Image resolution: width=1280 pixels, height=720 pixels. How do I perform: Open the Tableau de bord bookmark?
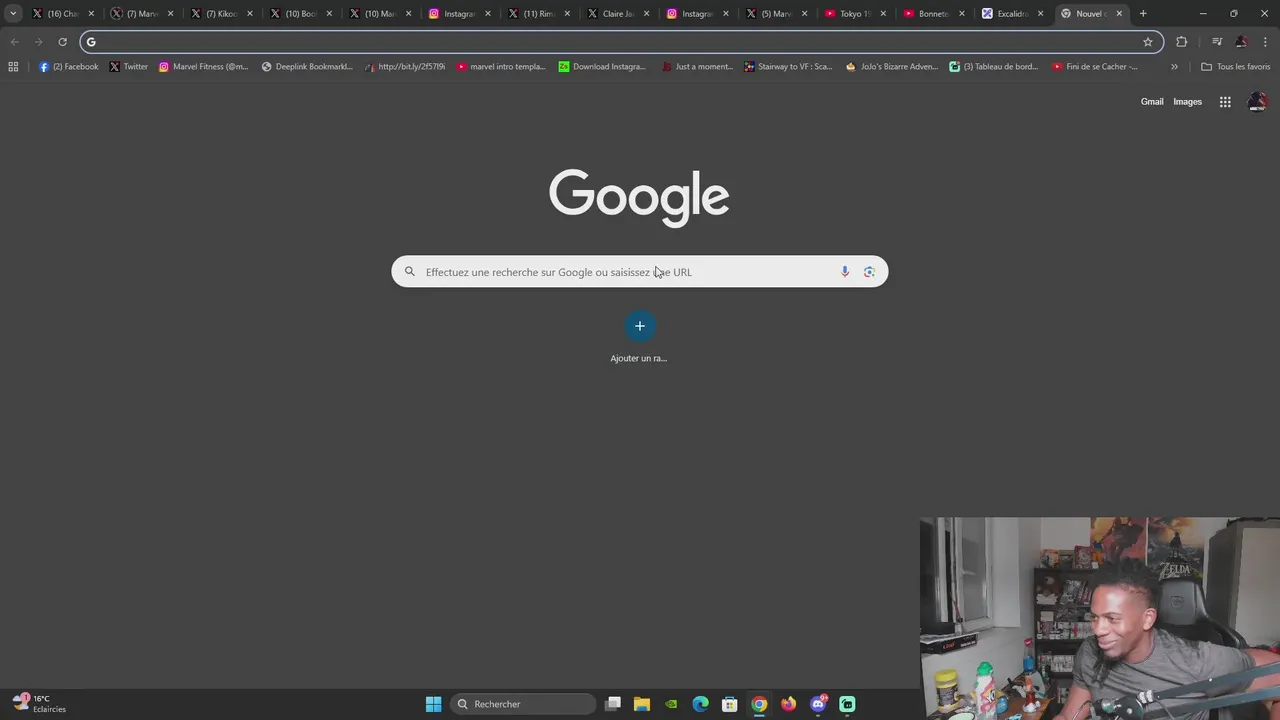[994, 67]
